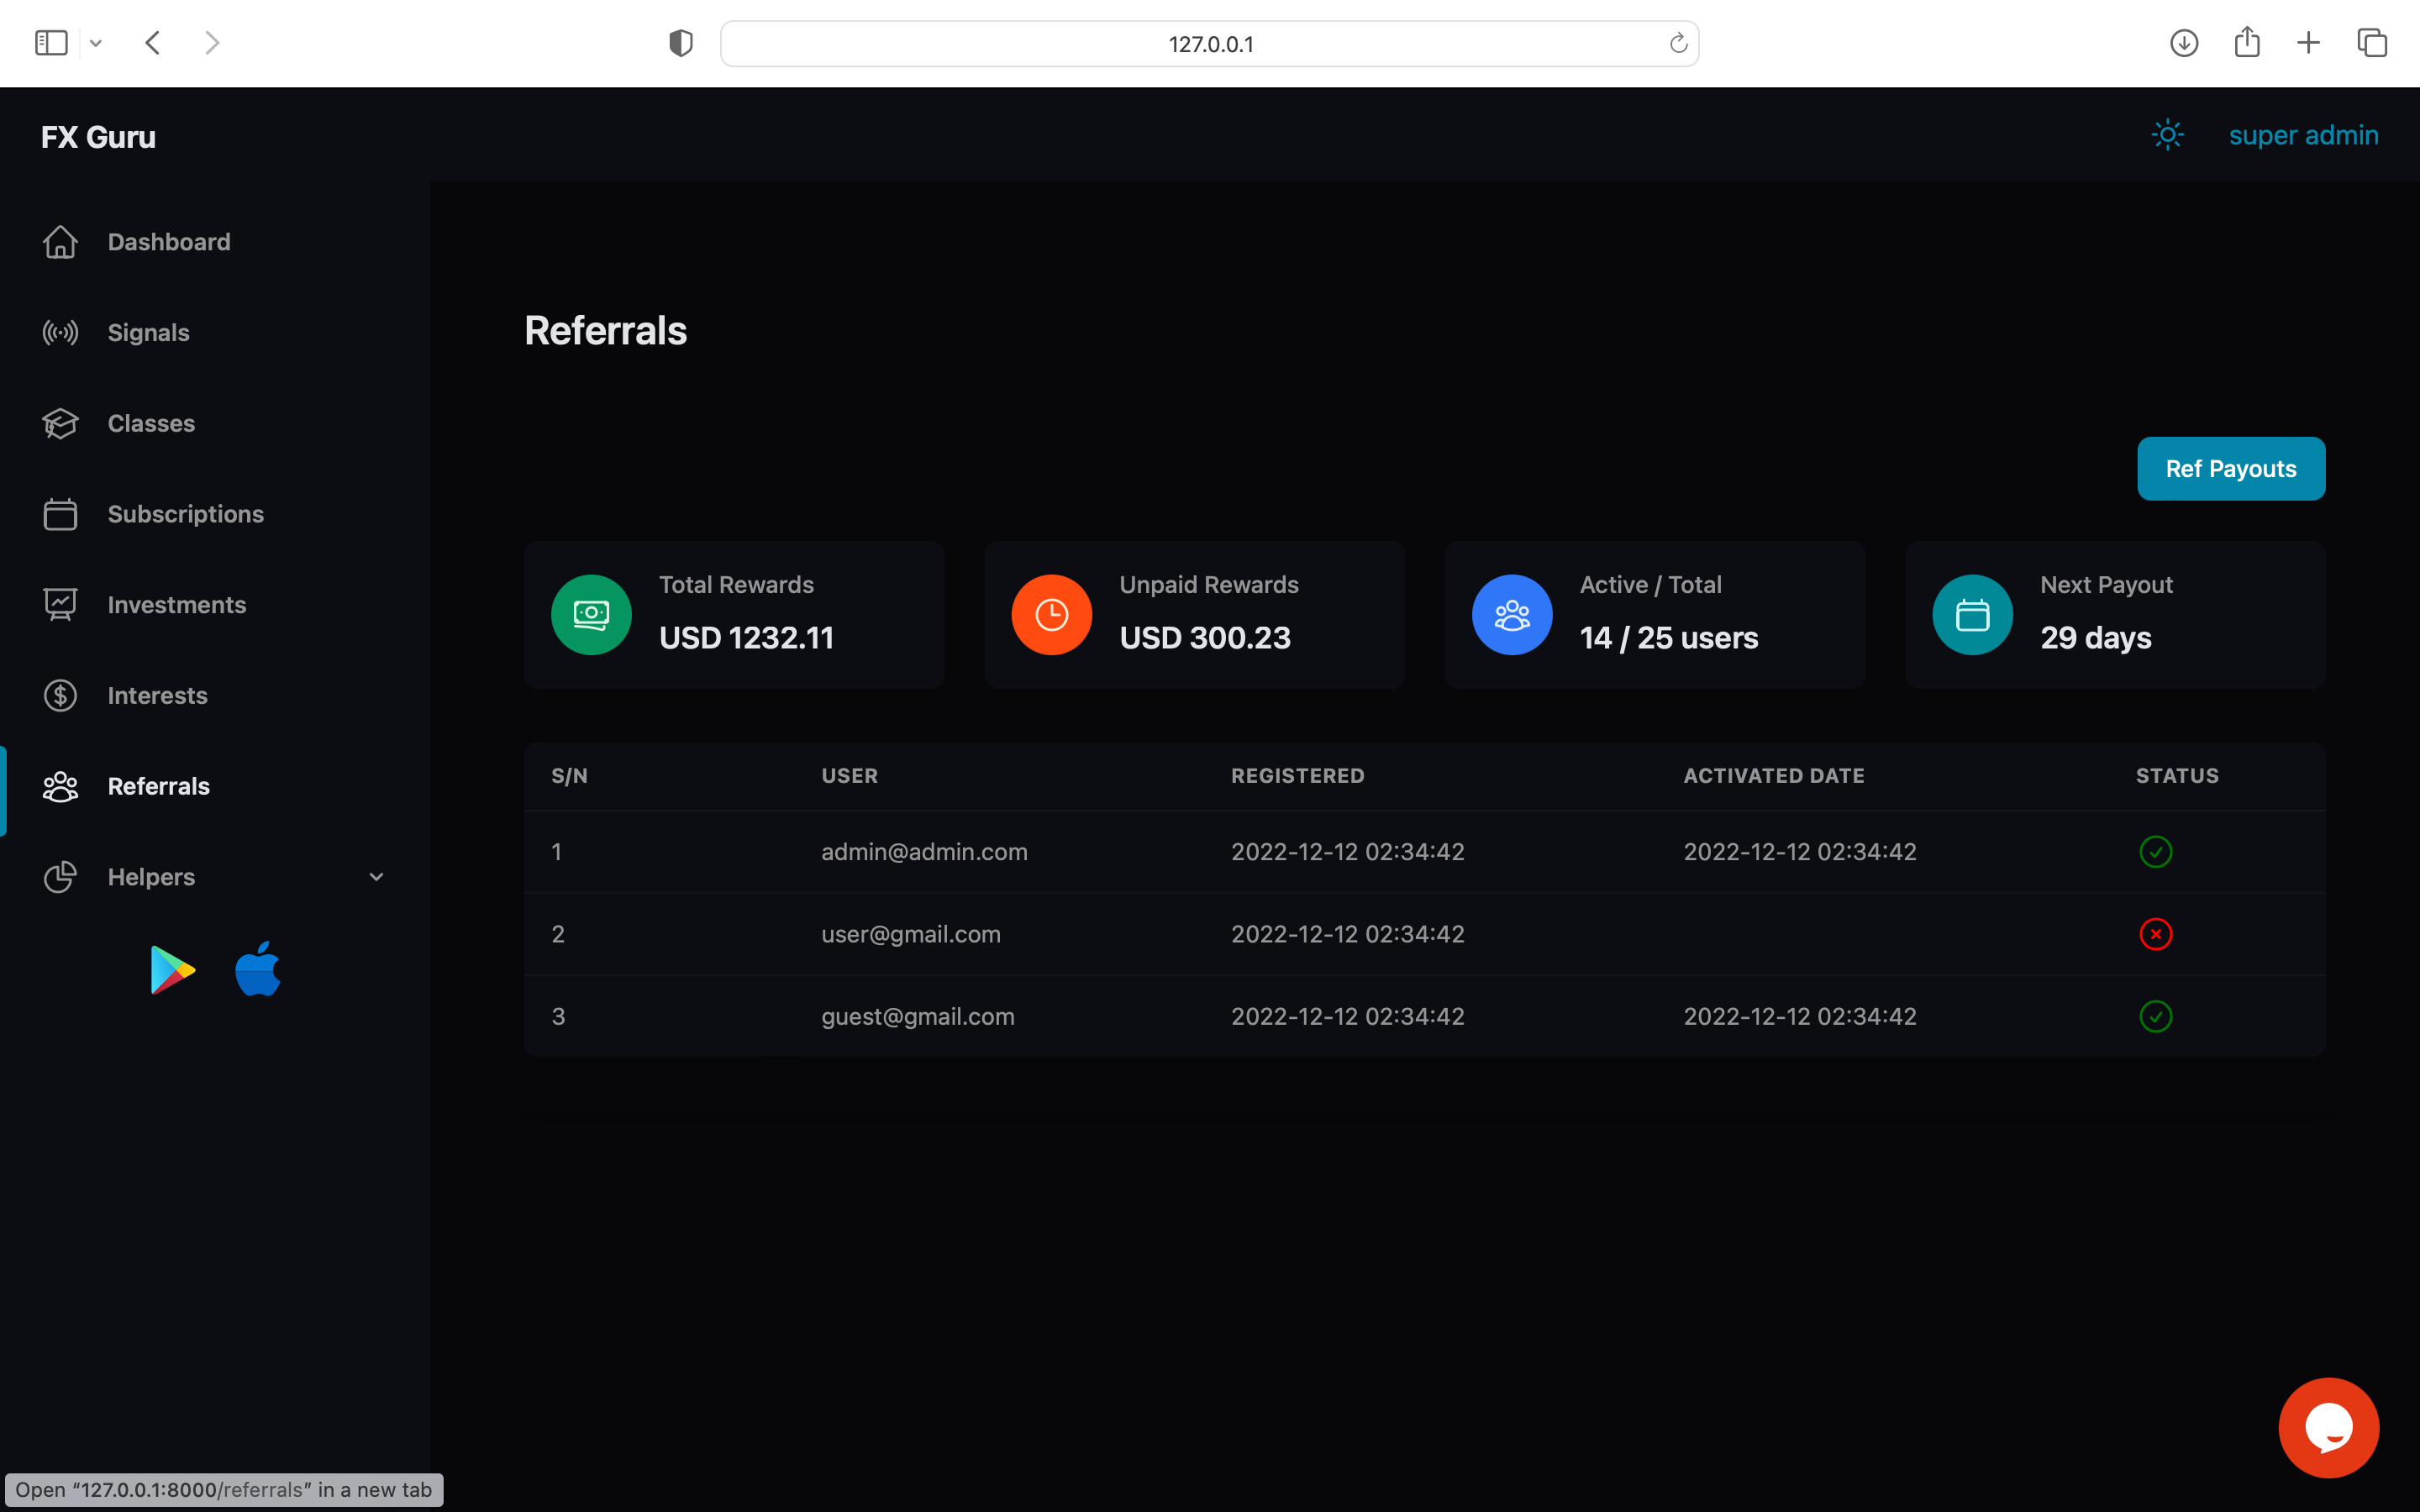Click the red status icon for user@gmail.com
This screenshot has height=1512, width=2420.
[2155, 934]
